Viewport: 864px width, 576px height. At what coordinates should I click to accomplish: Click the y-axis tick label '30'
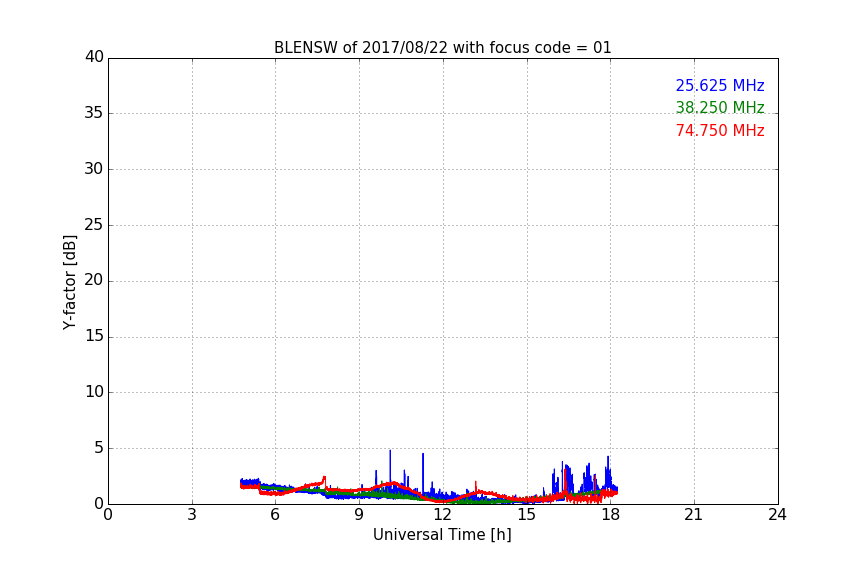tap(94, 169)
